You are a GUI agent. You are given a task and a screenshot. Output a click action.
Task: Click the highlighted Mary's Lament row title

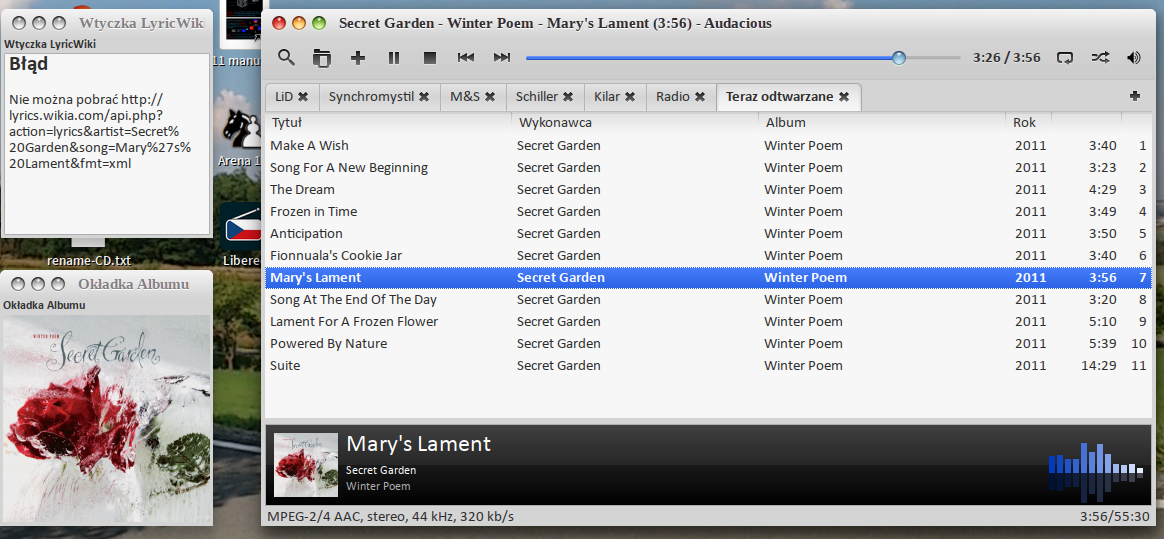tap(315, 278)
